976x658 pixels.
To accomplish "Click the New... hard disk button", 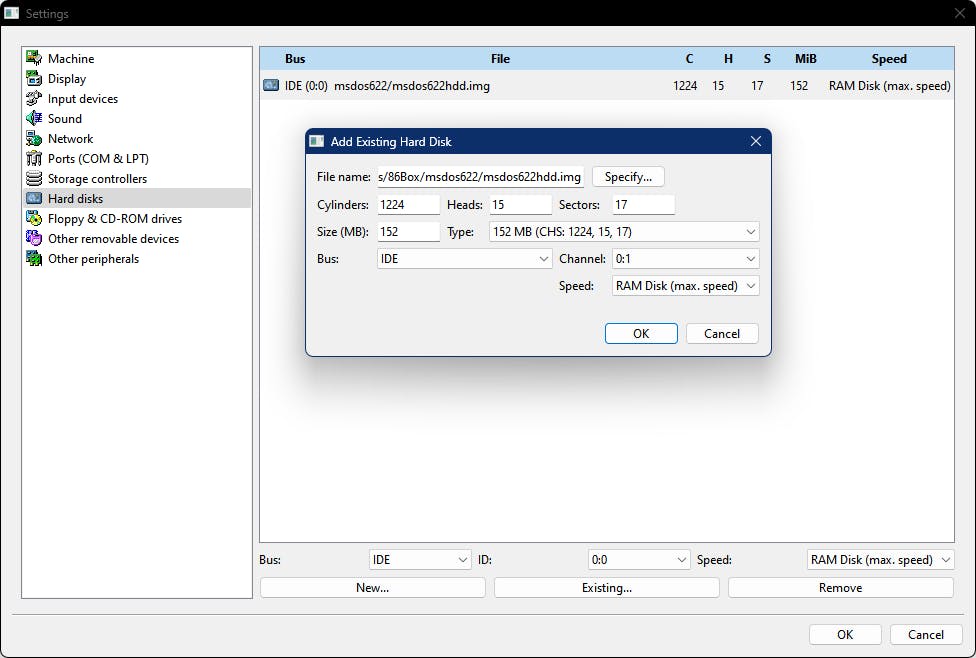I will point(372,588).
